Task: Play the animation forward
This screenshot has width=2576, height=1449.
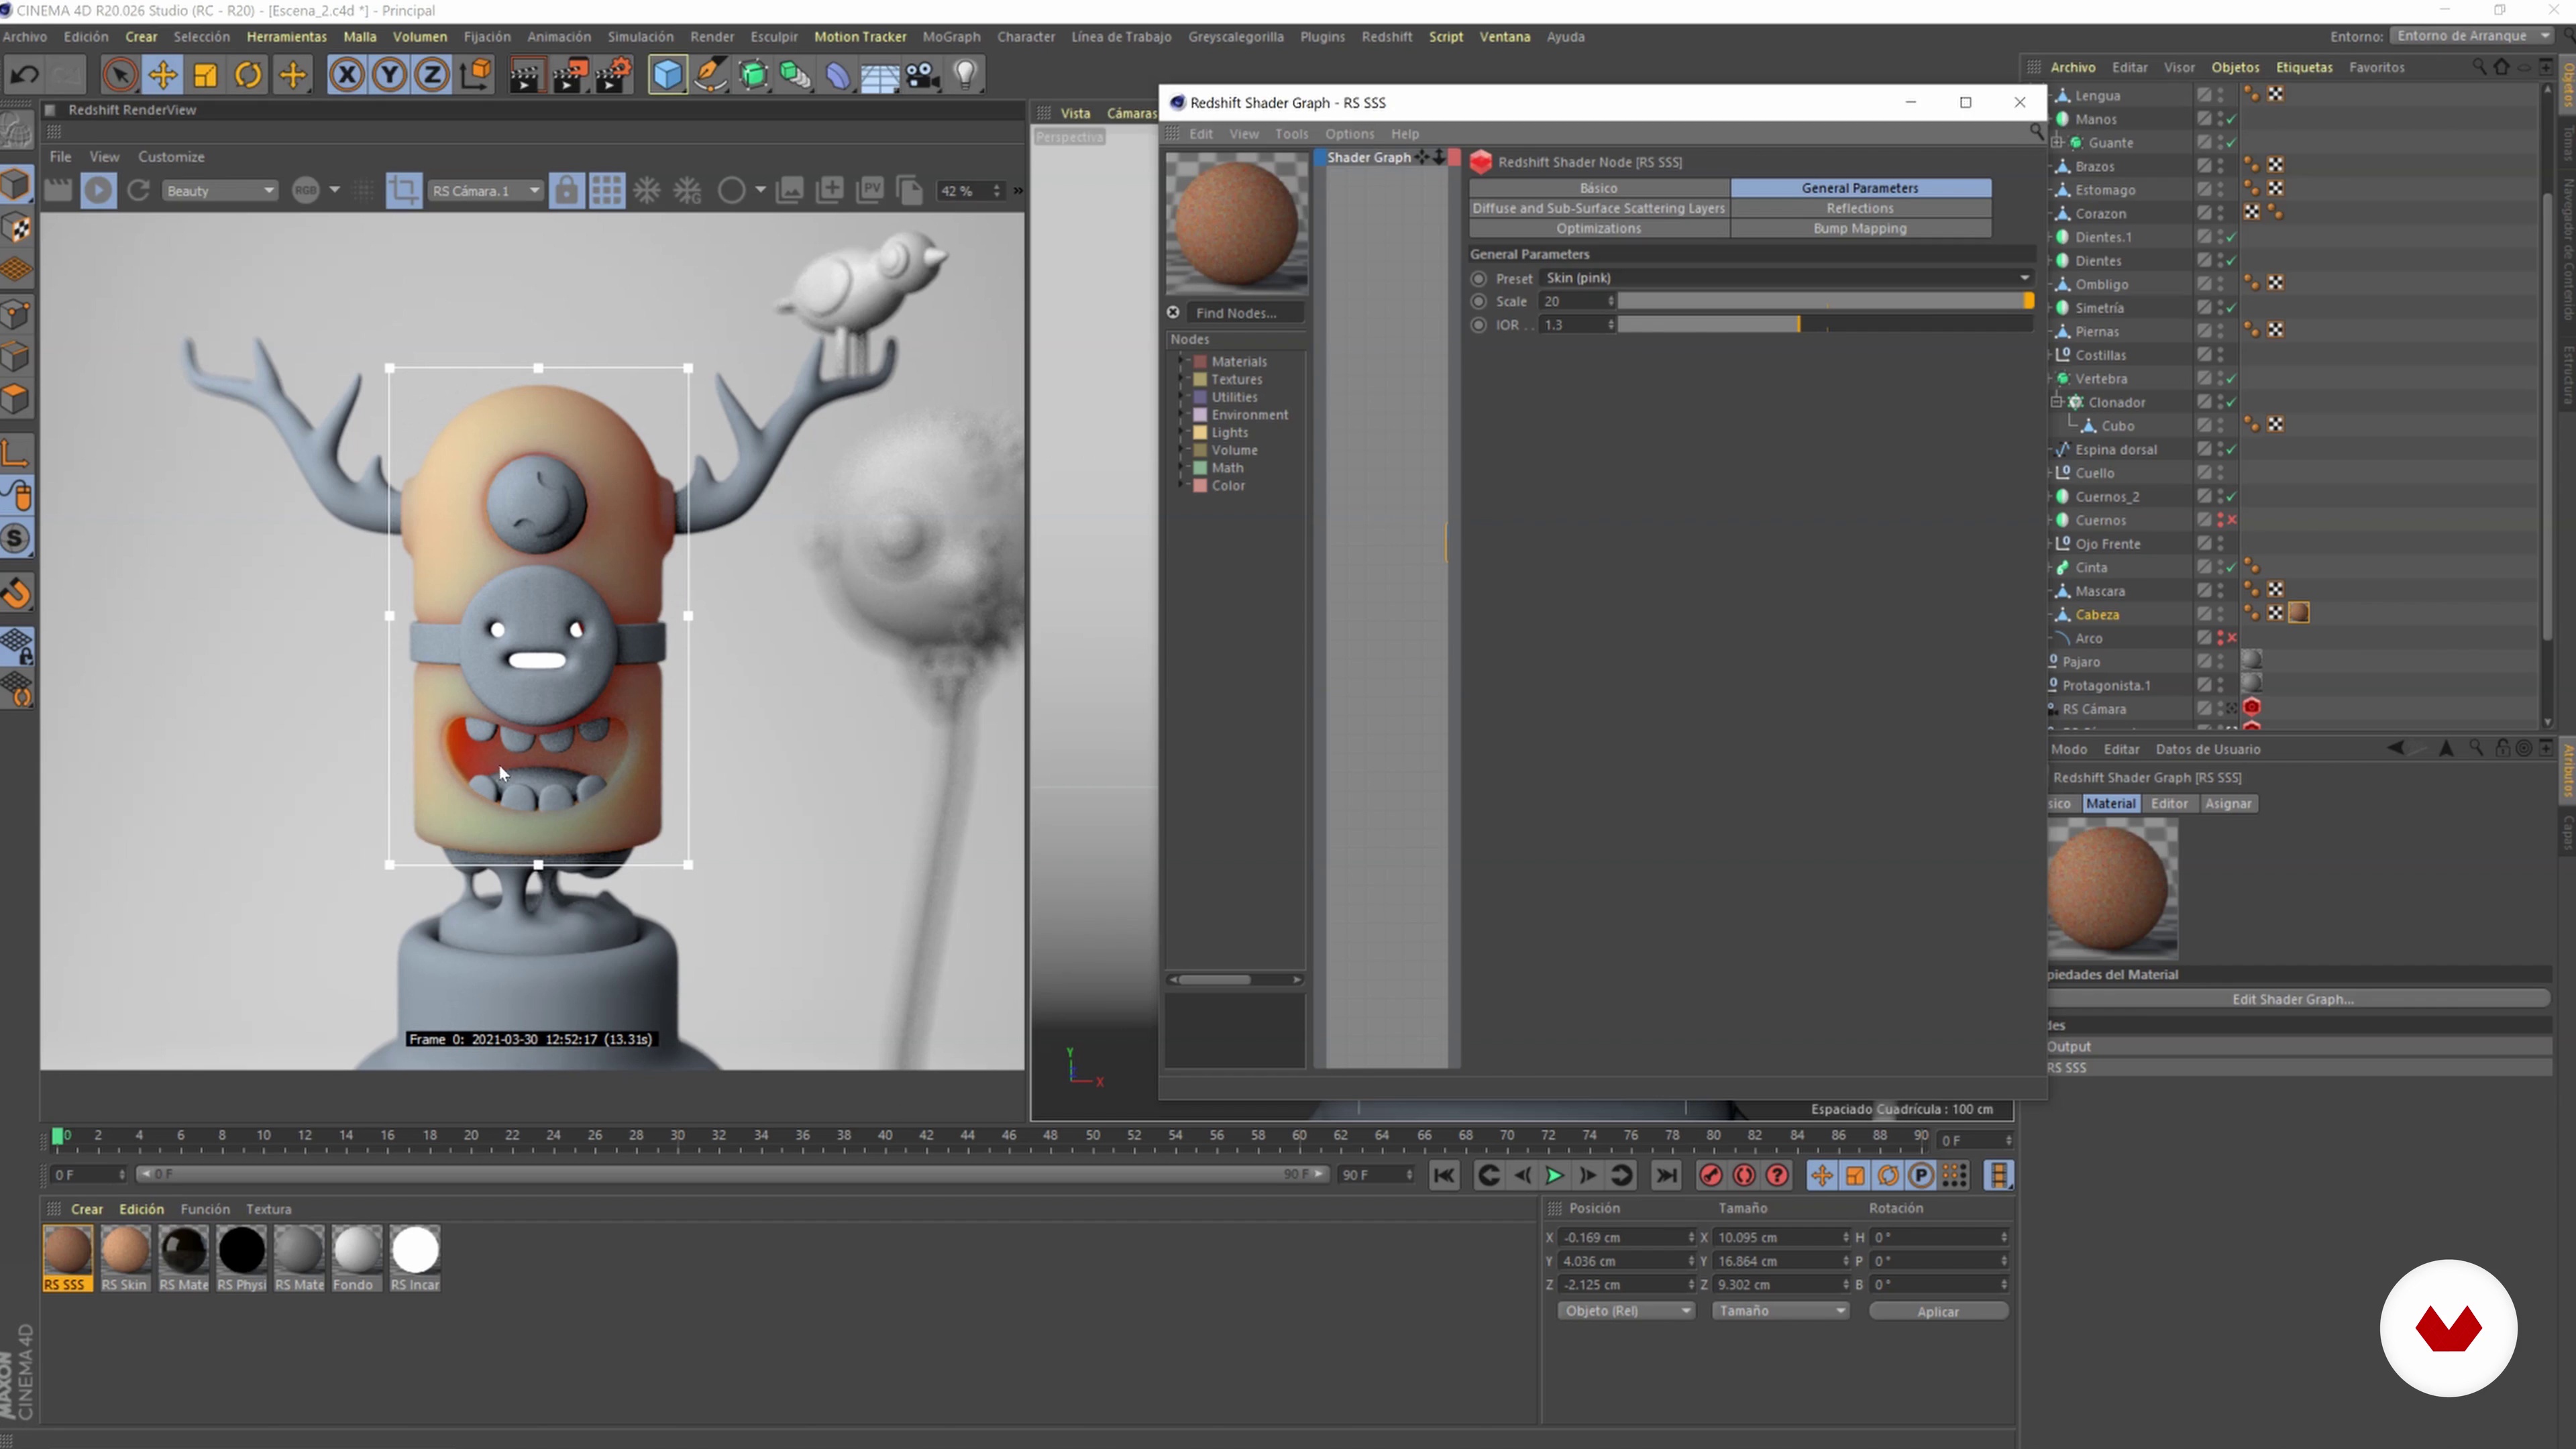Action: [x=1555, y=1176]
